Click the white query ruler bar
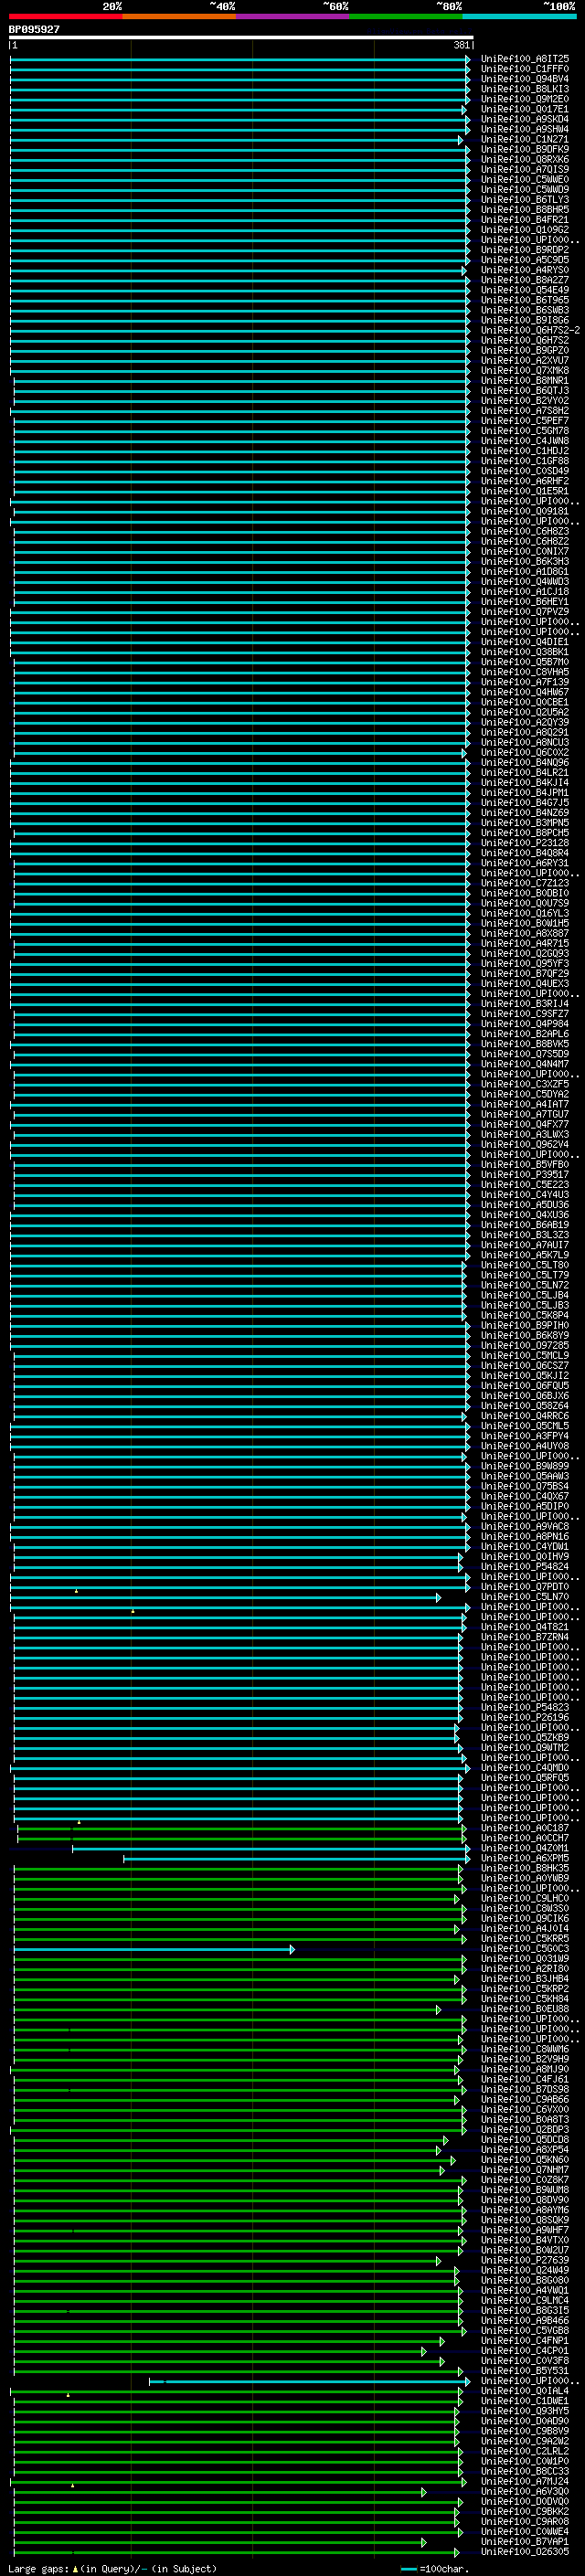The height and width of the screenshot is (2576, 585). (x=241, y=37)
